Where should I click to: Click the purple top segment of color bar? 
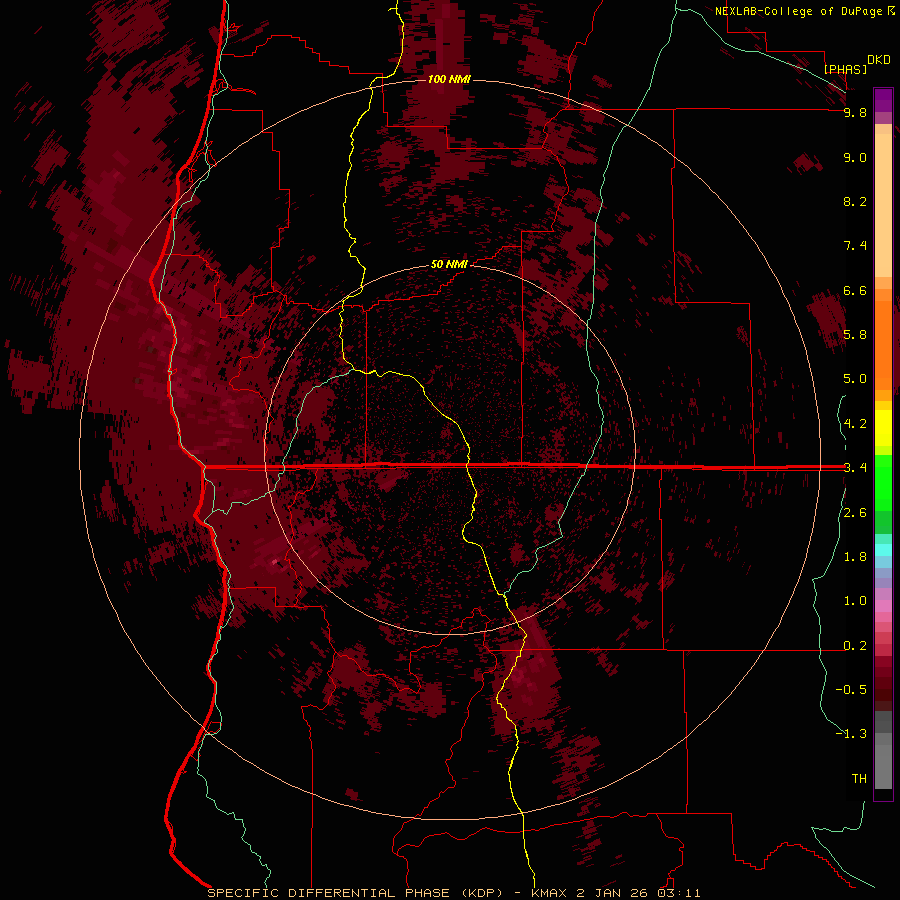click(x=883, y=100)
